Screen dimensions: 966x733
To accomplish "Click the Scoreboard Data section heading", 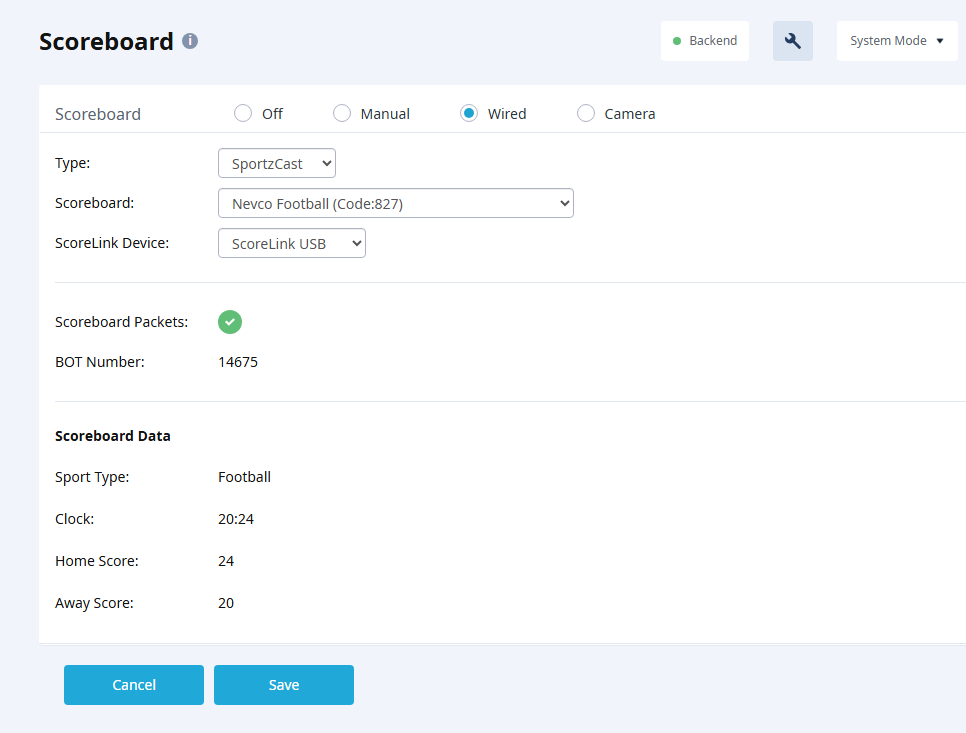I will [x=113, y=436].
